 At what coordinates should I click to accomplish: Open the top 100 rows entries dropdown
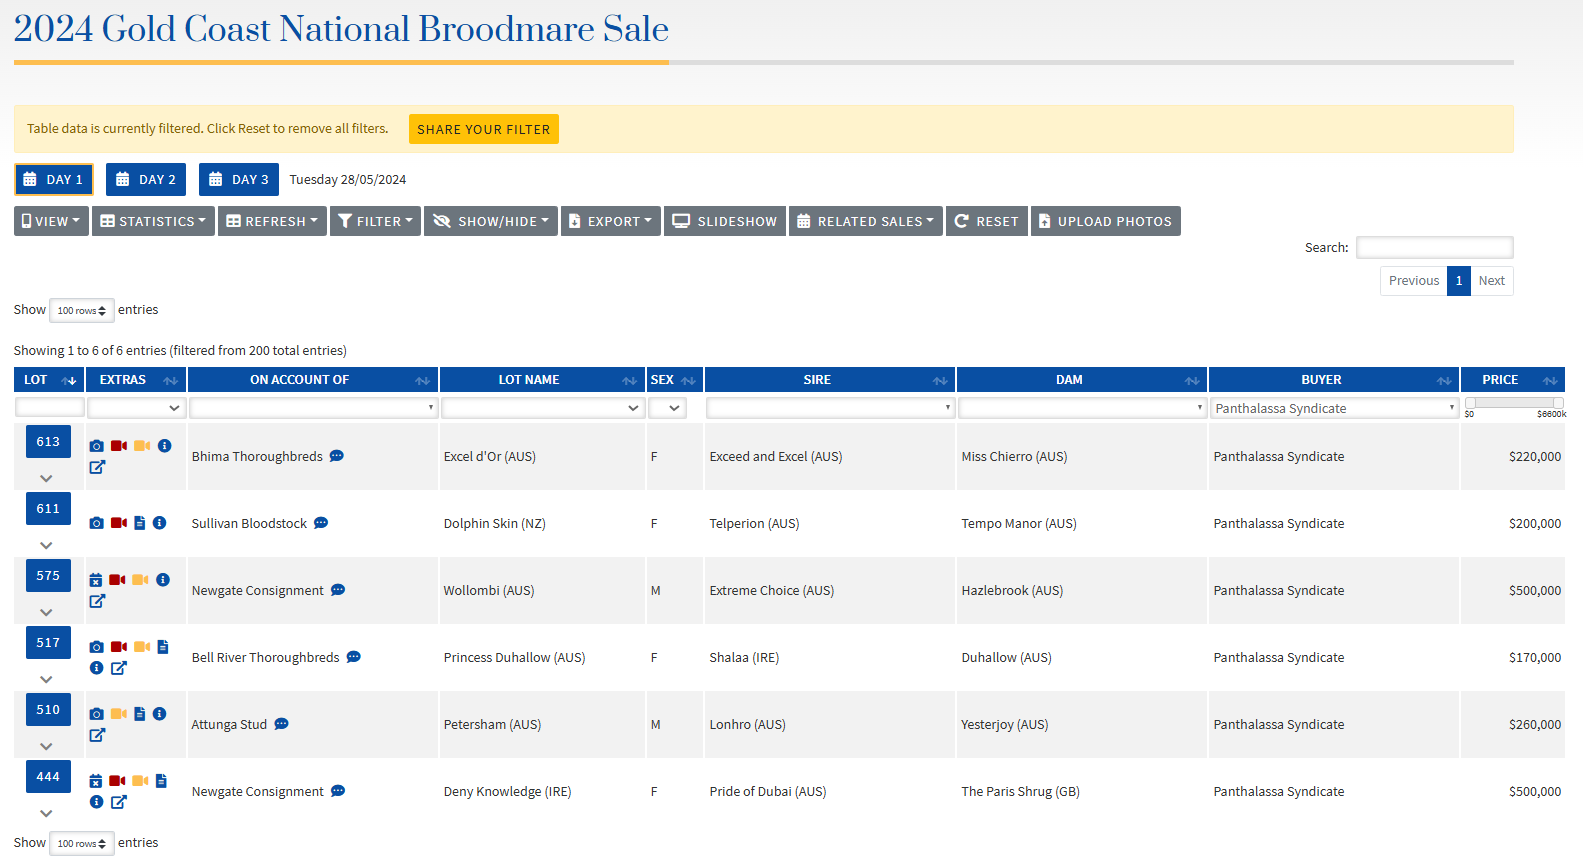click(x=81, y=311)
